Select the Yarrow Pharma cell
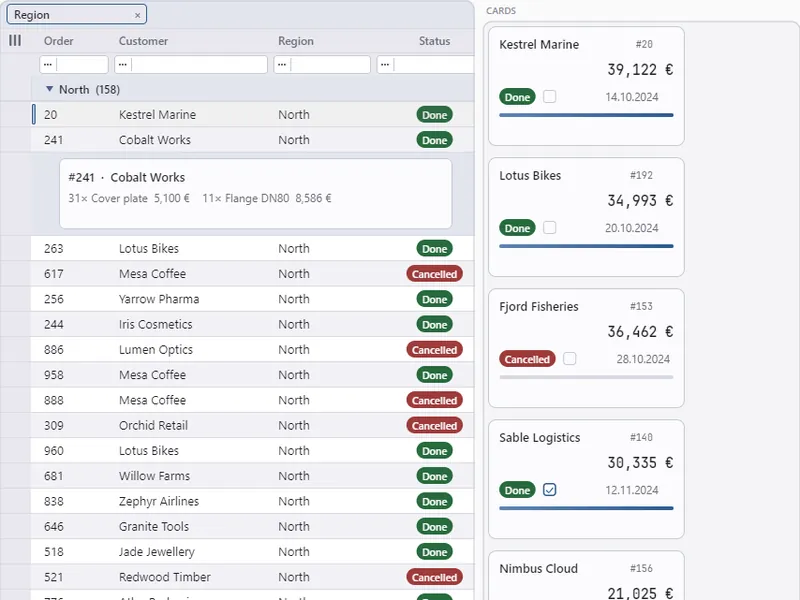This screenshot has height=600, width=800. coord(159,299)
